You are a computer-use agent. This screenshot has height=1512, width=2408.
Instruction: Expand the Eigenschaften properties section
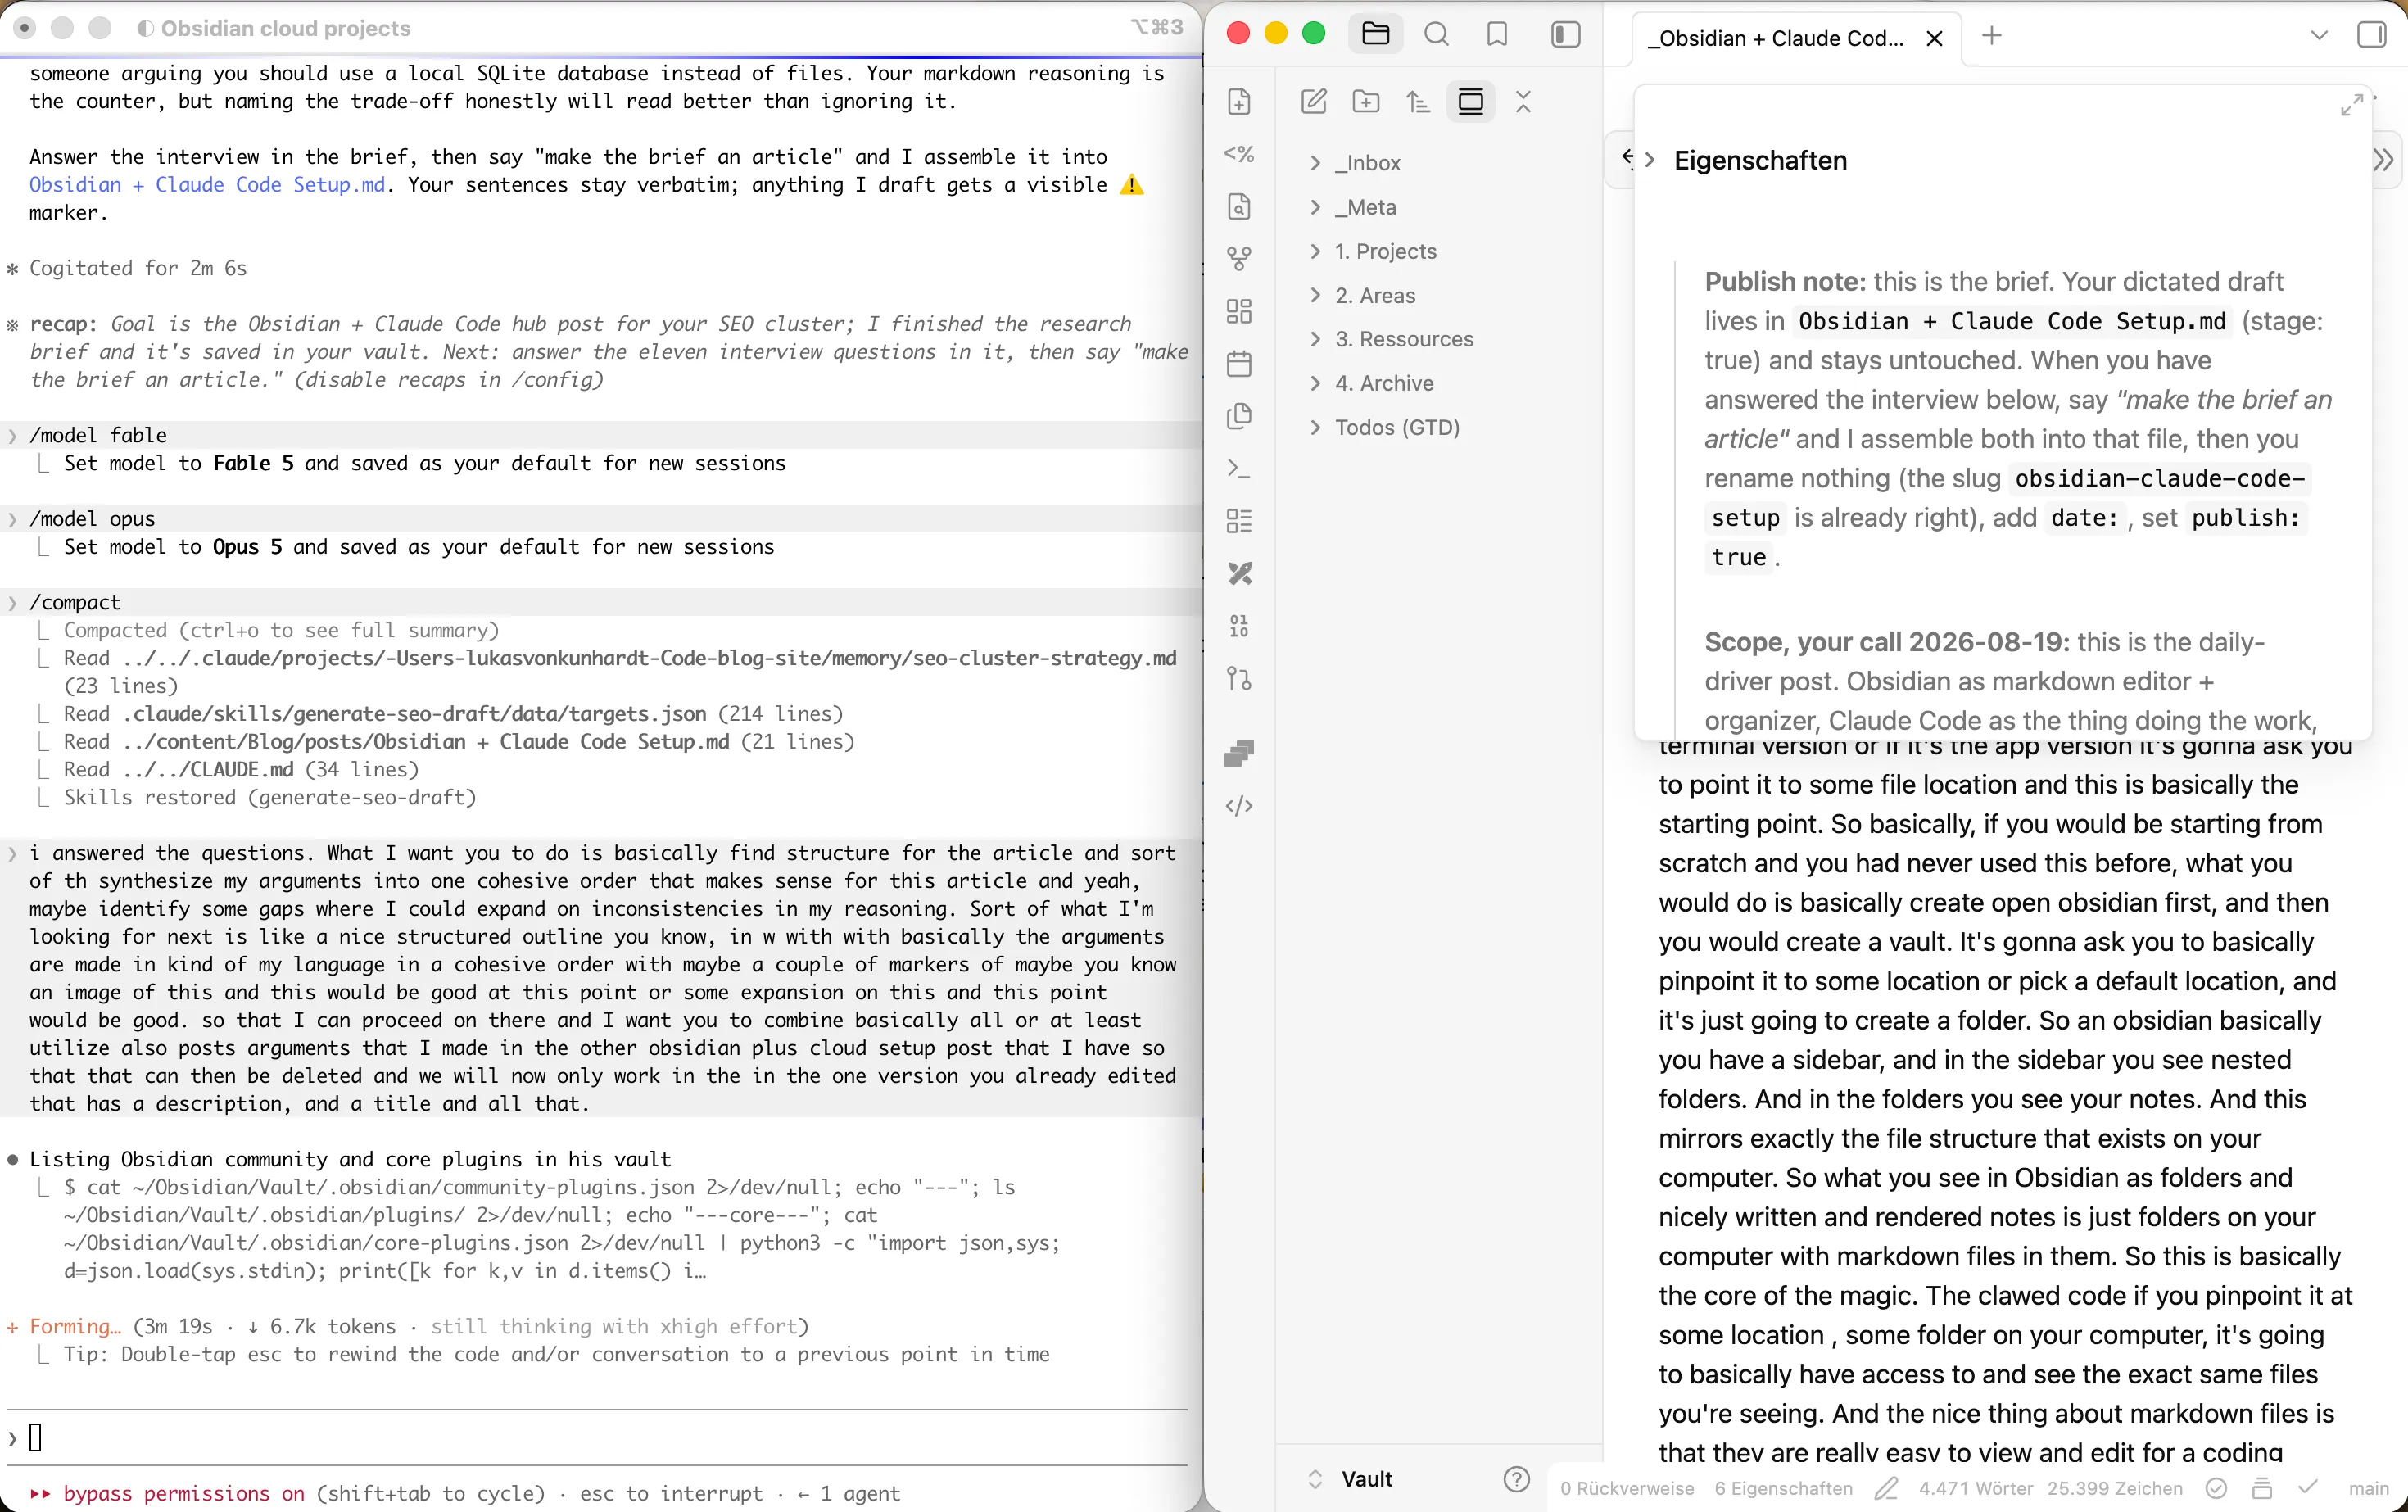[x=1650, y=160]
